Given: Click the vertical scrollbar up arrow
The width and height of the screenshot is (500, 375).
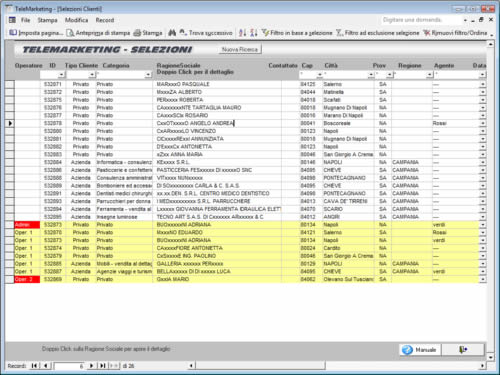Looking at the screenshot, I should click(x=491, y=44).
